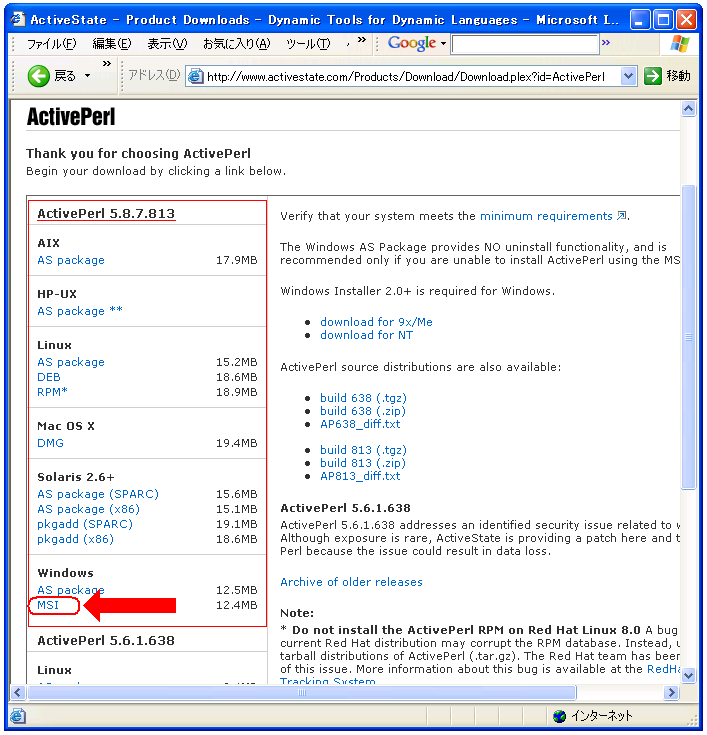Click the green Back arrow button
Image resolution: width=707 pixels, height=735 pixels.
click(x=39, y=76)
